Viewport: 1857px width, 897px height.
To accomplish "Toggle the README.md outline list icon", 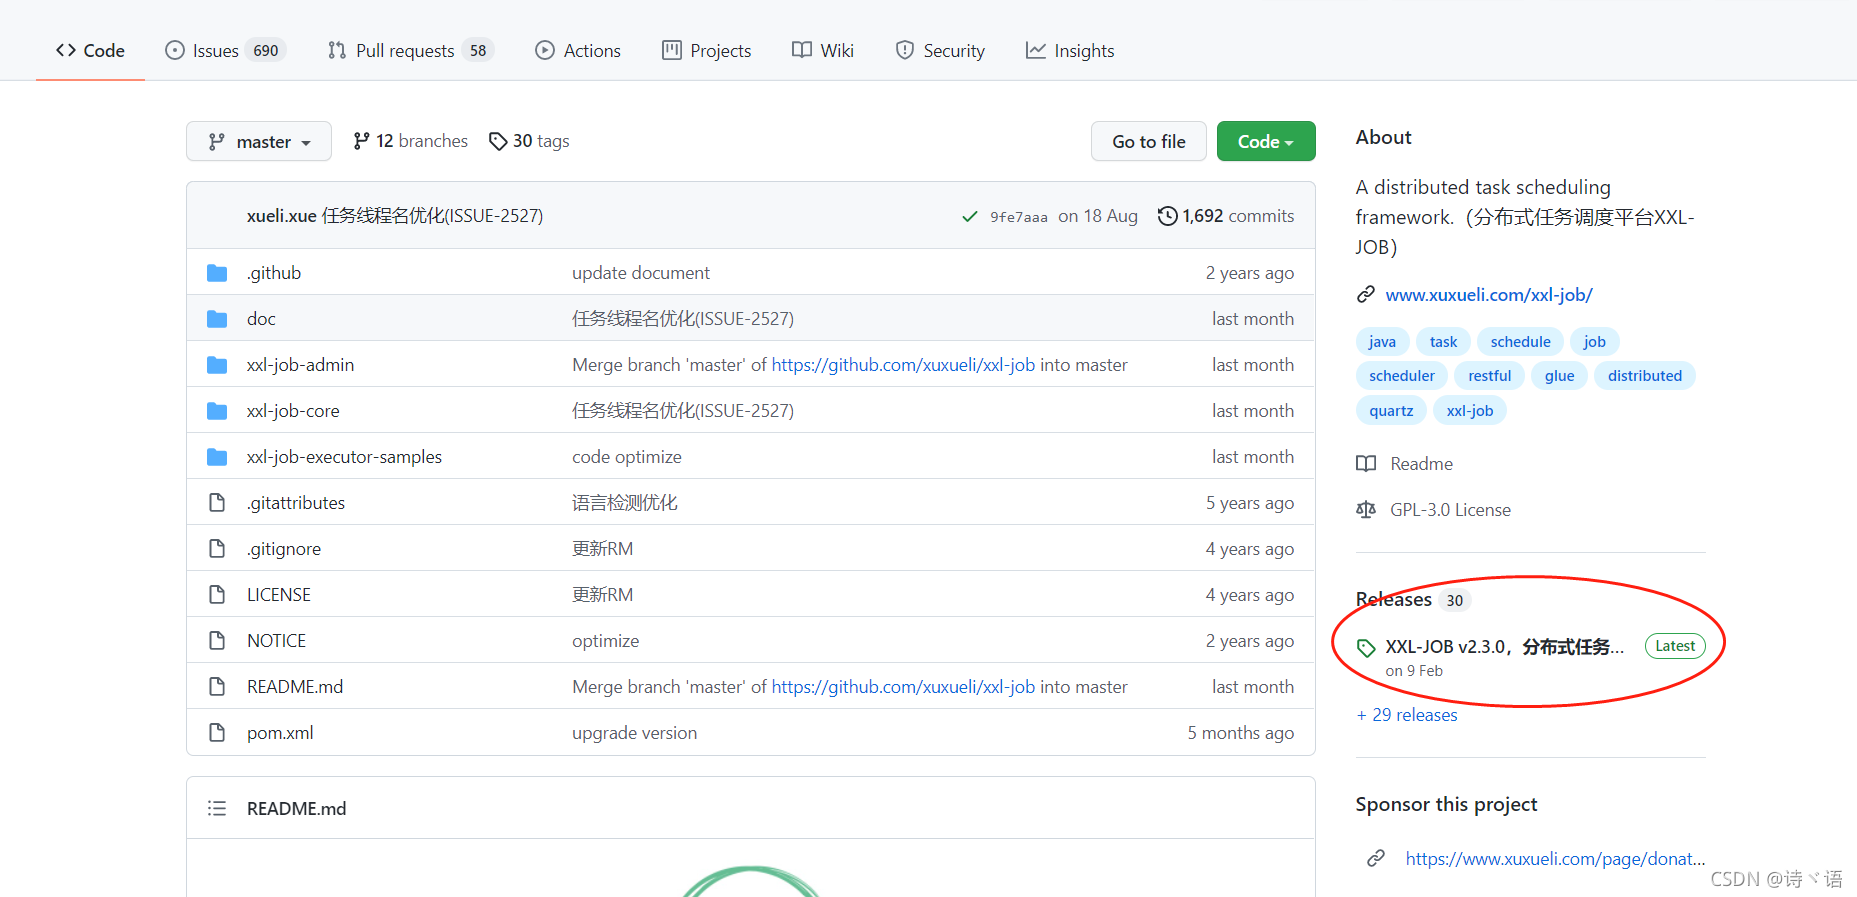I will [217, 808].
